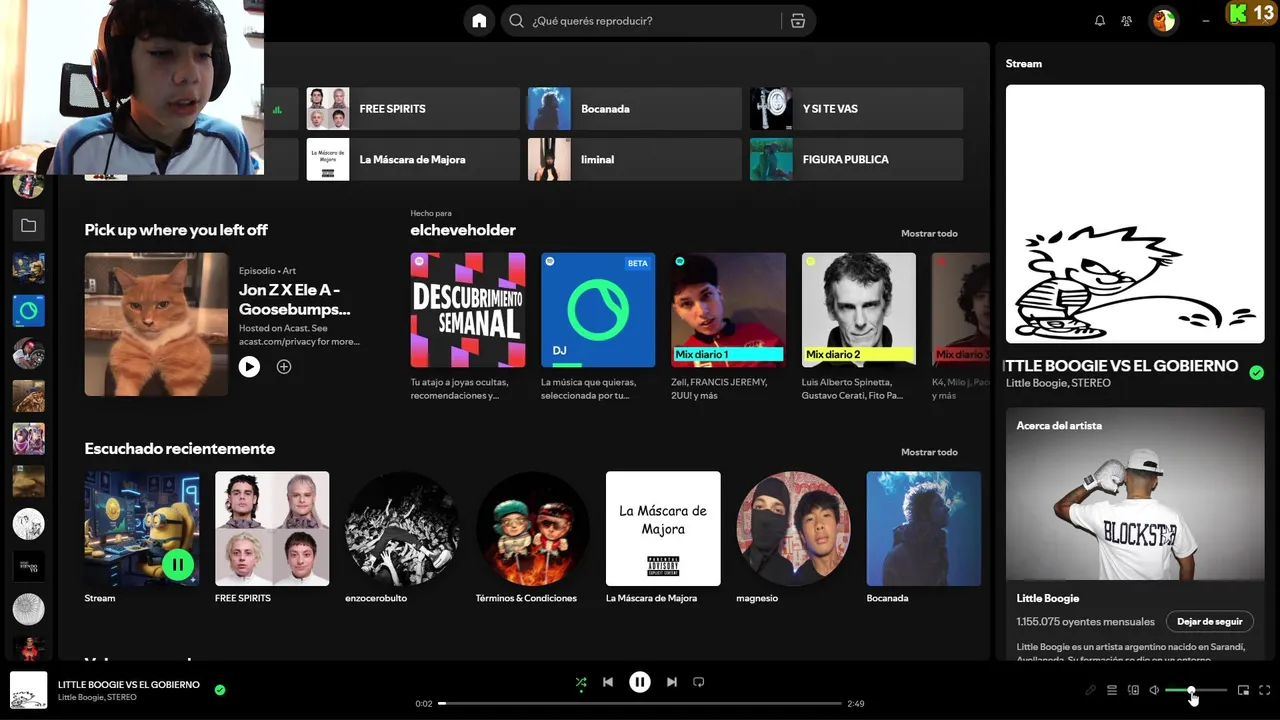This screenshot has height=720, width=1280.
Task: Open DJ playlist in library sidebar
Action: click(28, 311)
